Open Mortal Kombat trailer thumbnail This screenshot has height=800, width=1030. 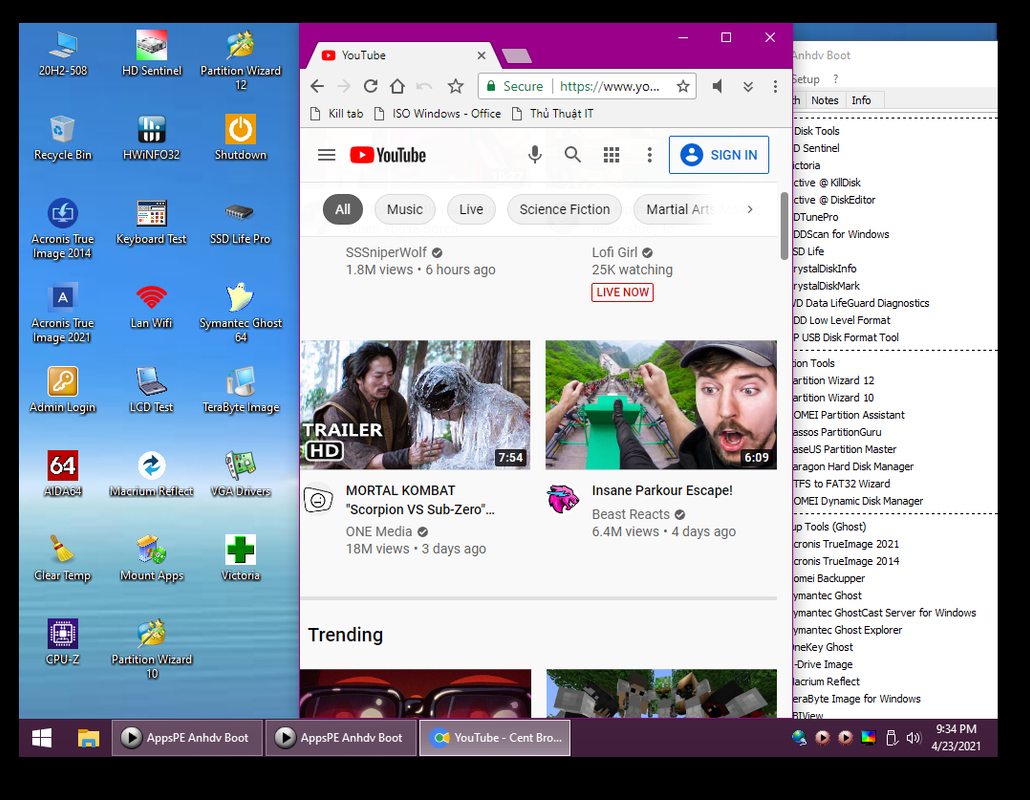tap(415, 405)
